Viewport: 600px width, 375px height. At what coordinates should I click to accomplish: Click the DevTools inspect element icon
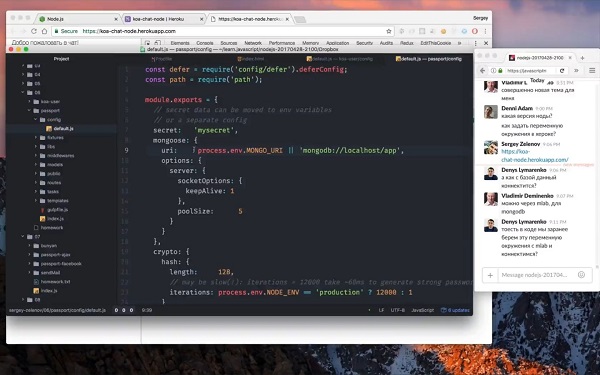click(148, 43)
